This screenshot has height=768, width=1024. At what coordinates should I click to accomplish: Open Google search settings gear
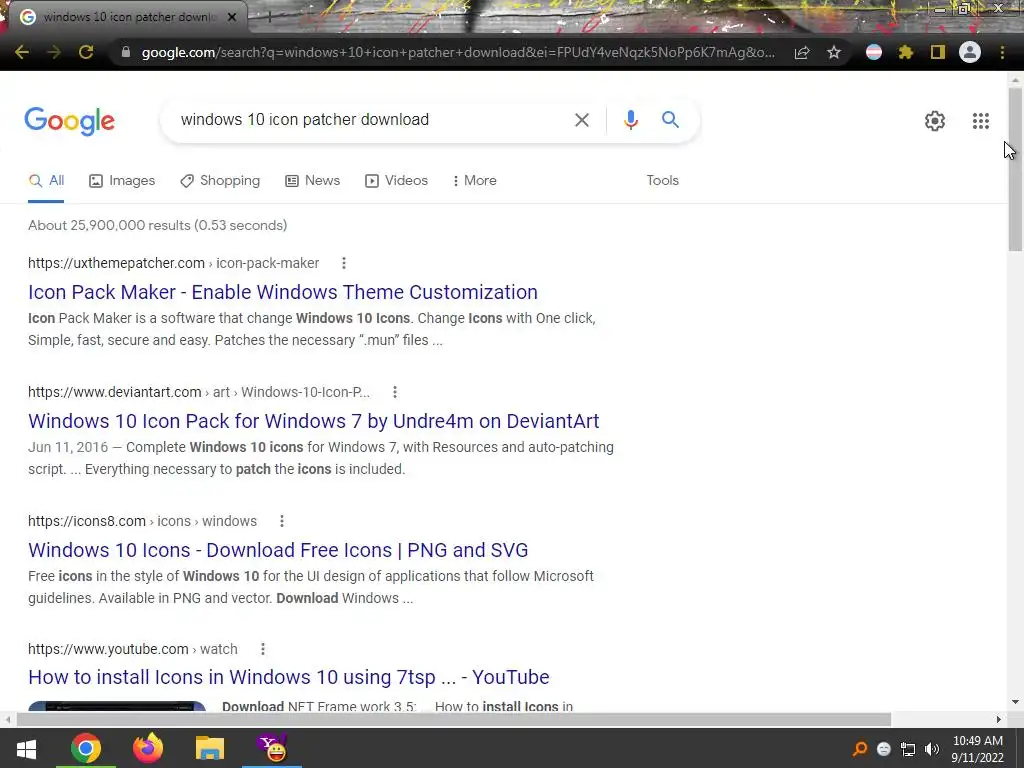coord(935,121)
